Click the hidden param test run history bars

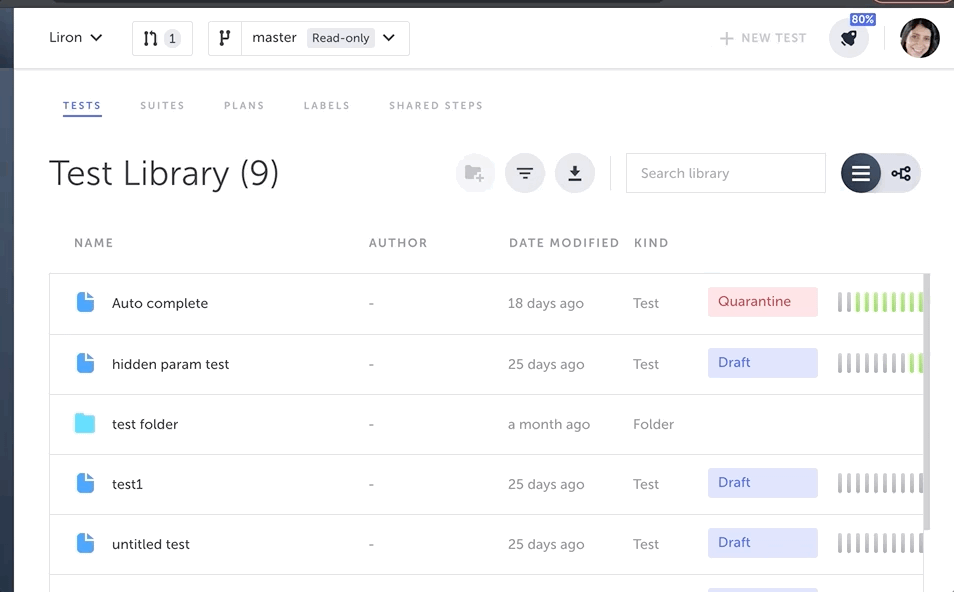point(880,363)
